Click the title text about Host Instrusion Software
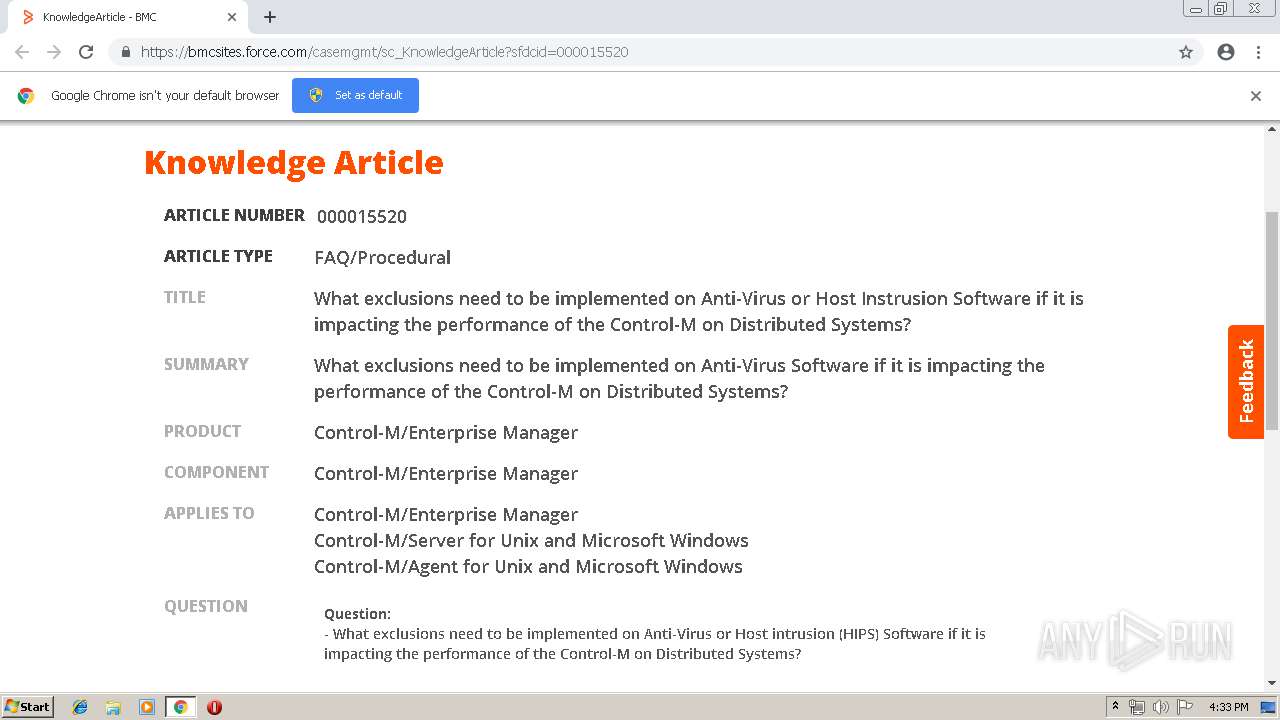This screenshot has width=1280, height=720. point(699,311)
